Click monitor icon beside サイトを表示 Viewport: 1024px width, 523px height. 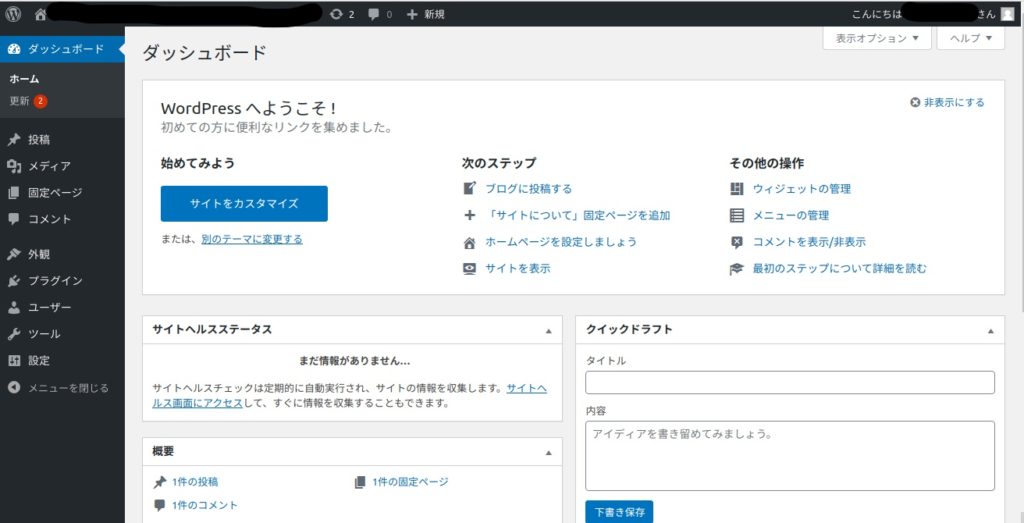(470, 268)
